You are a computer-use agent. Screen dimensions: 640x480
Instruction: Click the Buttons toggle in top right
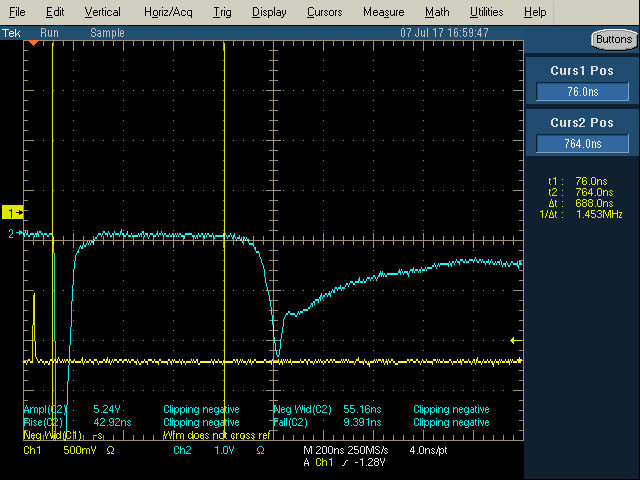(x=614, y=40)
